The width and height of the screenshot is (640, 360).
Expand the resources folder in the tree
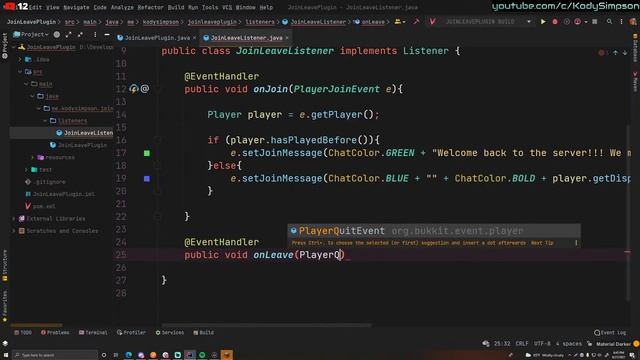point(33,158)
